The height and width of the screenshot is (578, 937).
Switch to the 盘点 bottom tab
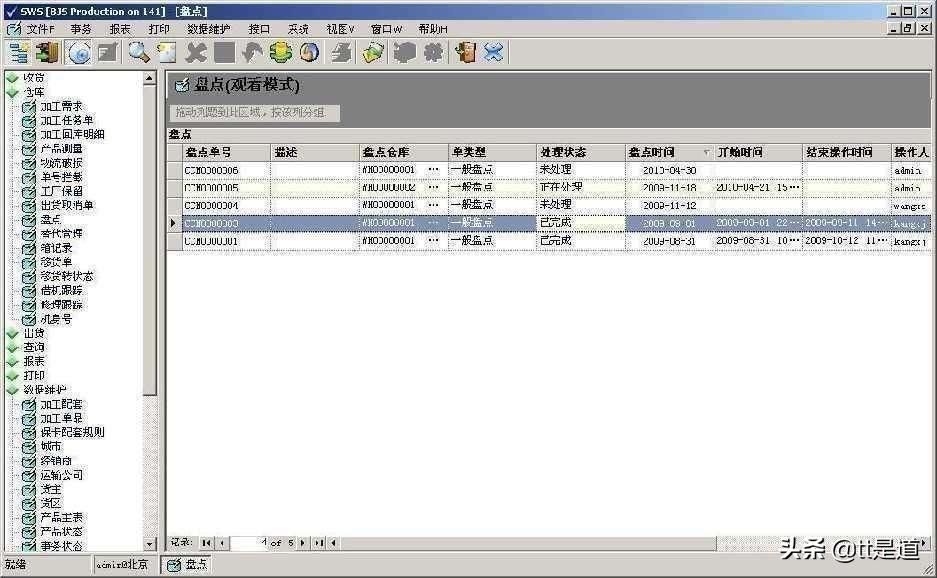click(x=187, y=564)
